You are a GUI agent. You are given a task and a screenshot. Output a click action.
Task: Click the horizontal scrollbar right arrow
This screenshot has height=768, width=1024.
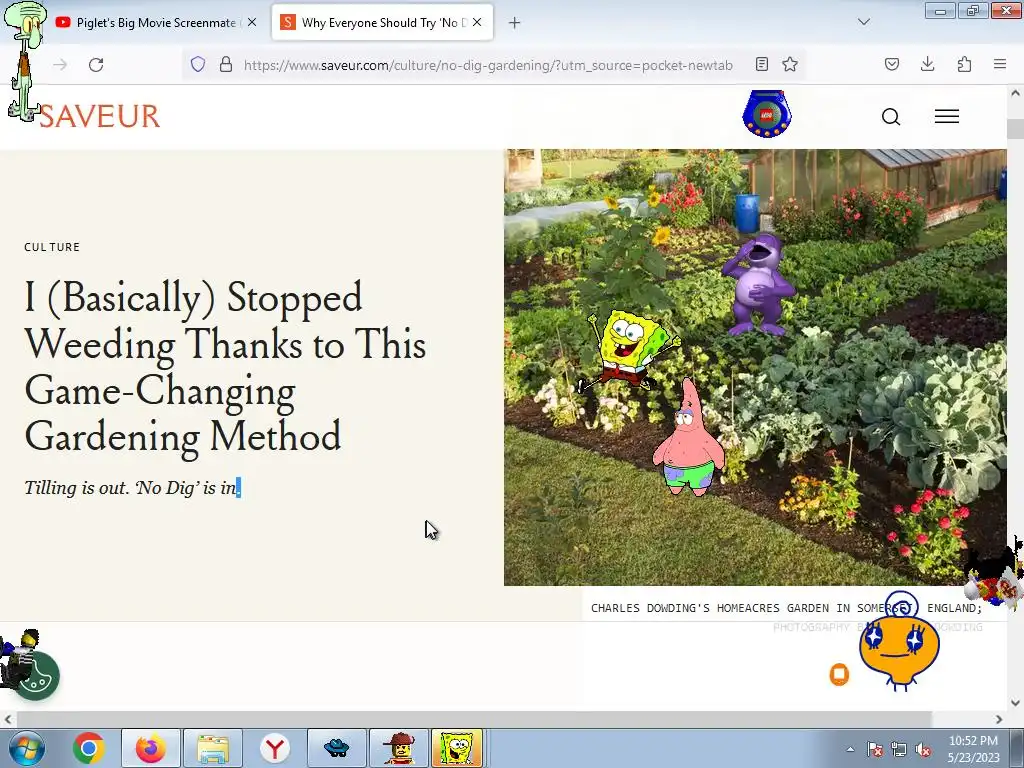pyautogui.click(x=999, y=719)
